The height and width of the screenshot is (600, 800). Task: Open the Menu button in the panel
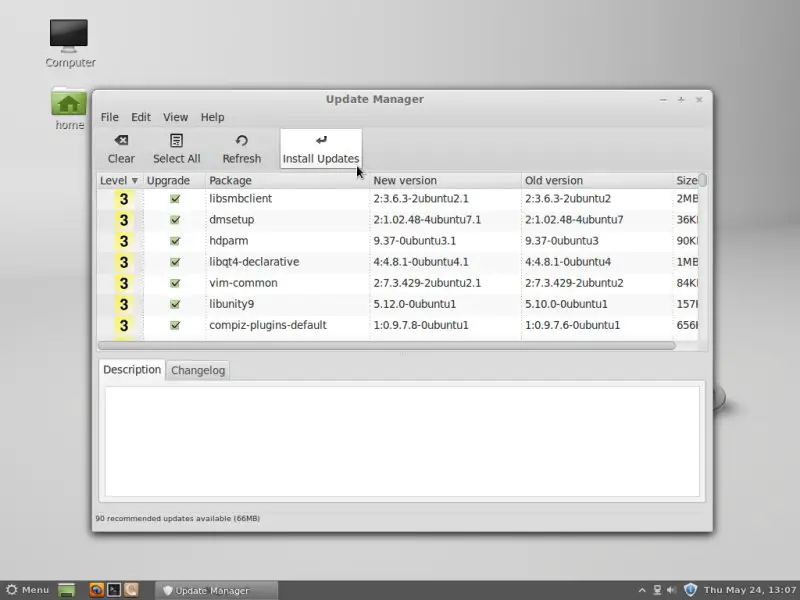27,590
